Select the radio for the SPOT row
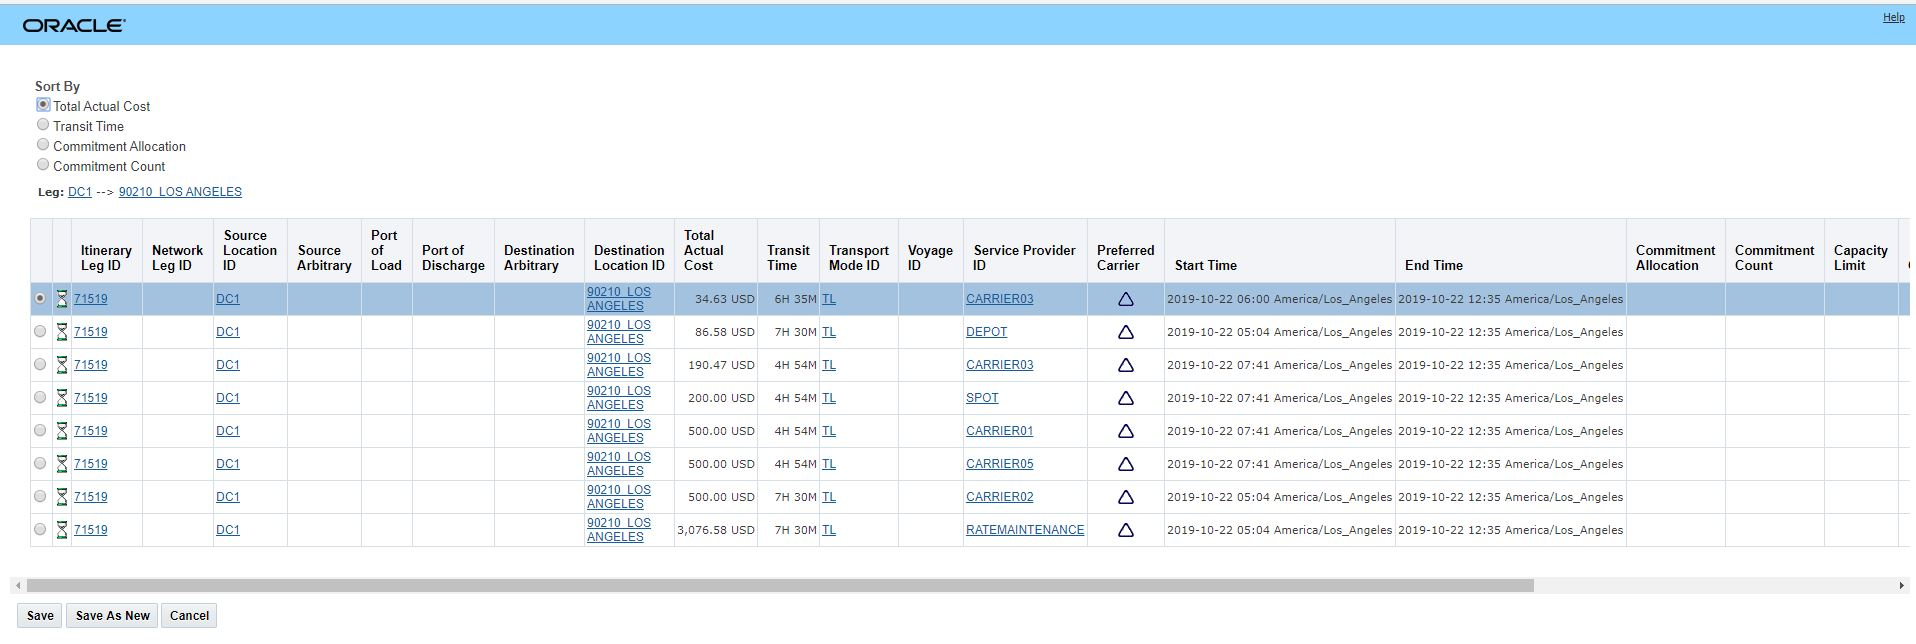 (x=40, y=397)
